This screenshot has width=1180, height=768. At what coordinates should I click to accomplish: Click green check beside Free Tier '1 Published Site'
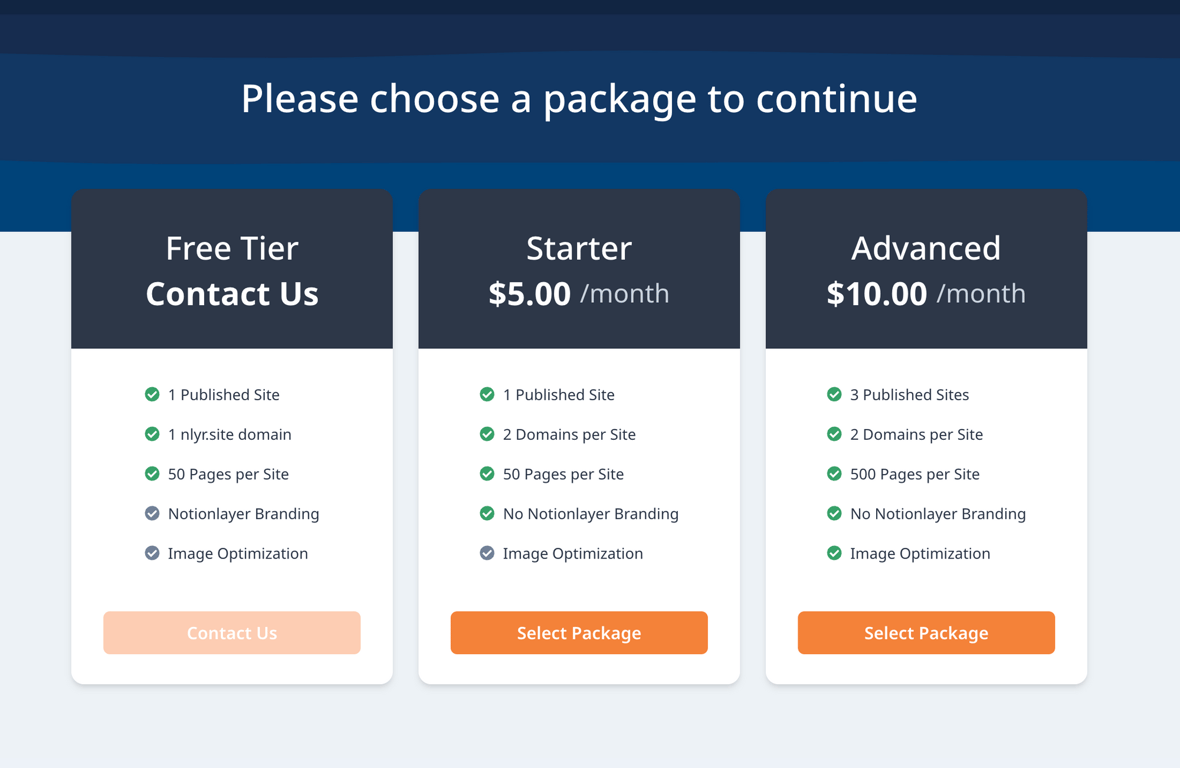tap(152, 395)
